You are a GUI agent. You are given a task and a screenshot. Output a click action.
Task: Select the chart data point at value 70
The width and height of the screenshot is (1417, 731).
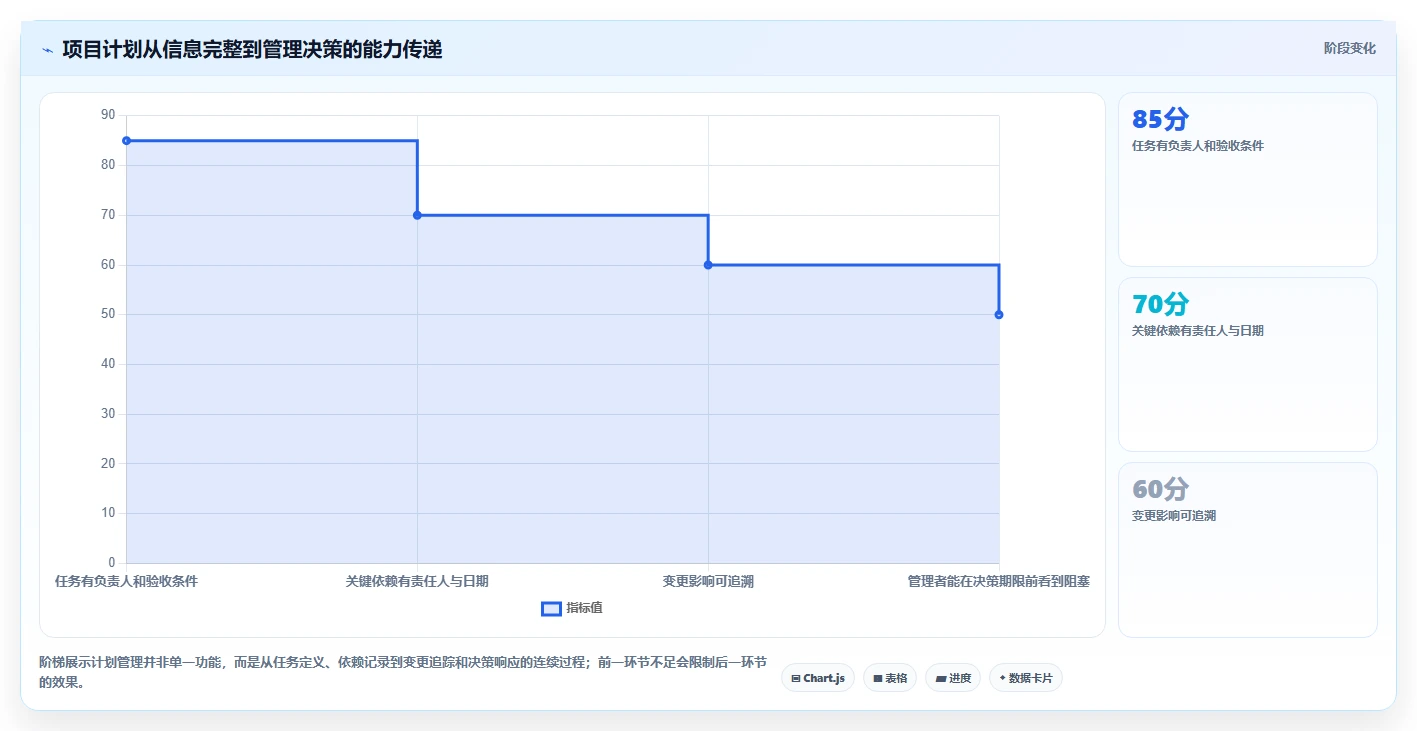pyautogui.click(x=417, y=215)
